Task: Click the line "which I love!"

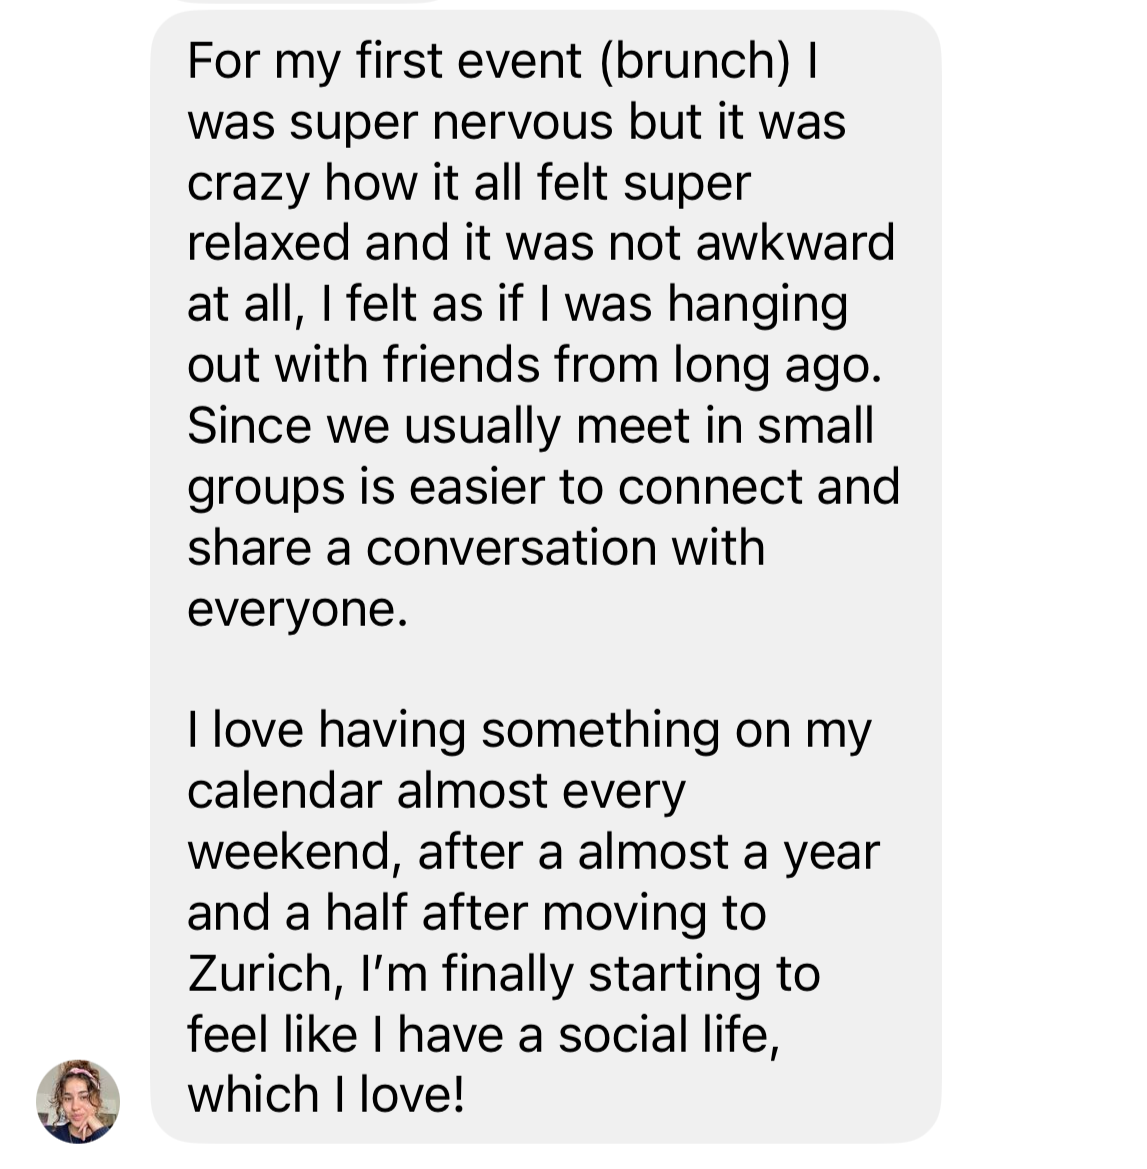Action: pos(326,1094)
